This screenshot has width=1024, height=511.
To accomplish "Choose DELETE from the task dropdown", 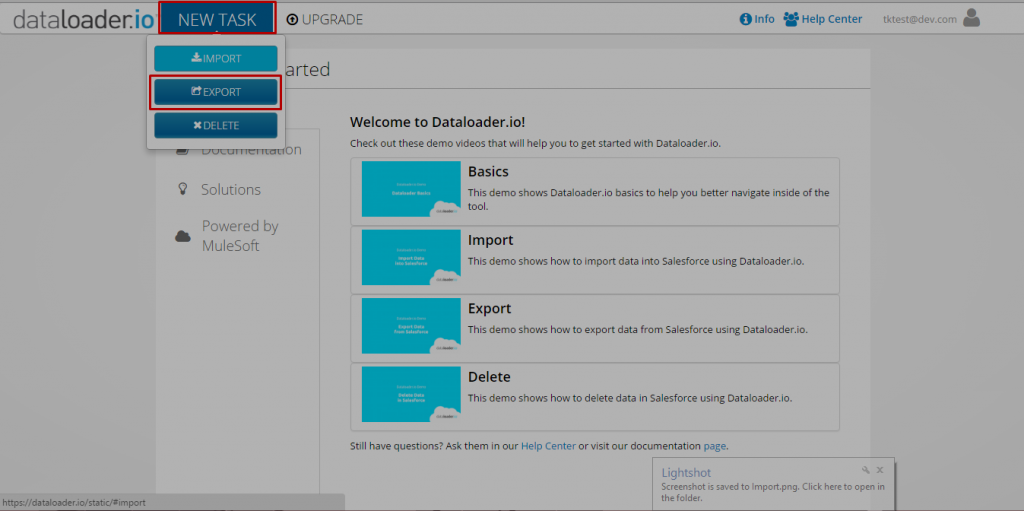I will coord(216,125).
